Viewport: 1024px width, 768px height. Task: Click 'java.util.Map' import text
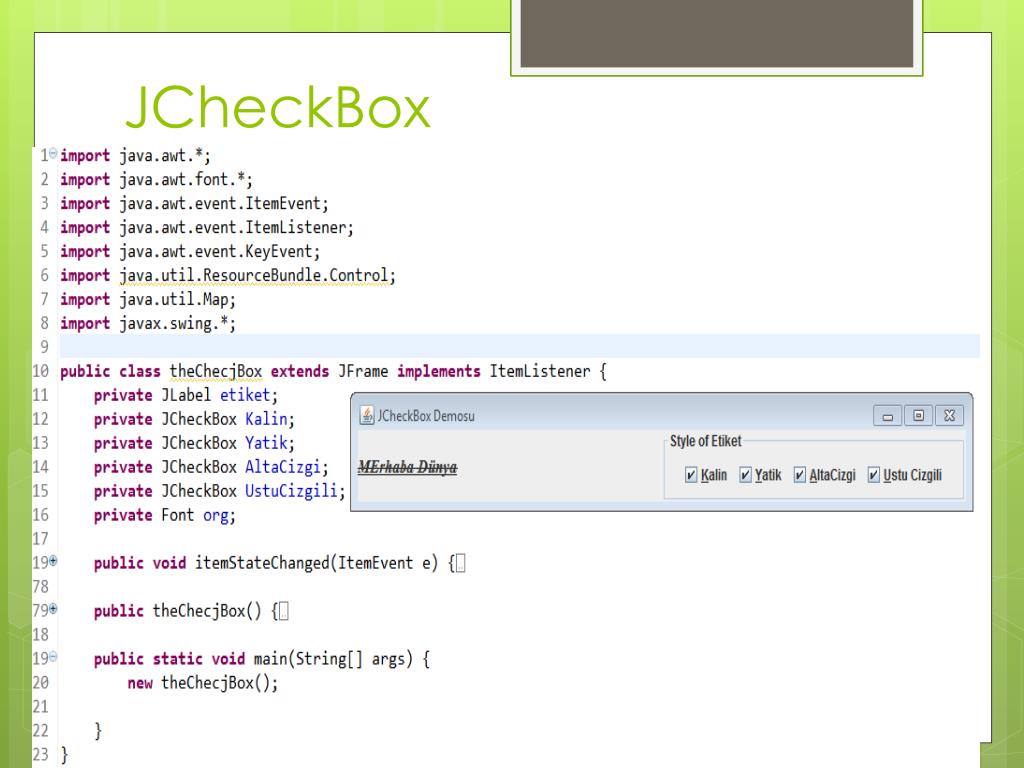pos(173,300)
